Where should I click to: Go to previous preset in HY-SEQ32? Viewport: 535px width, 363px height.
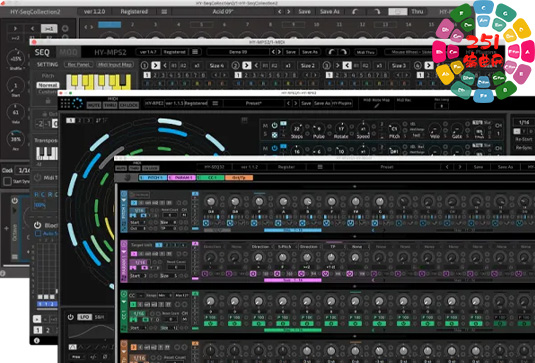coord(447,167)
